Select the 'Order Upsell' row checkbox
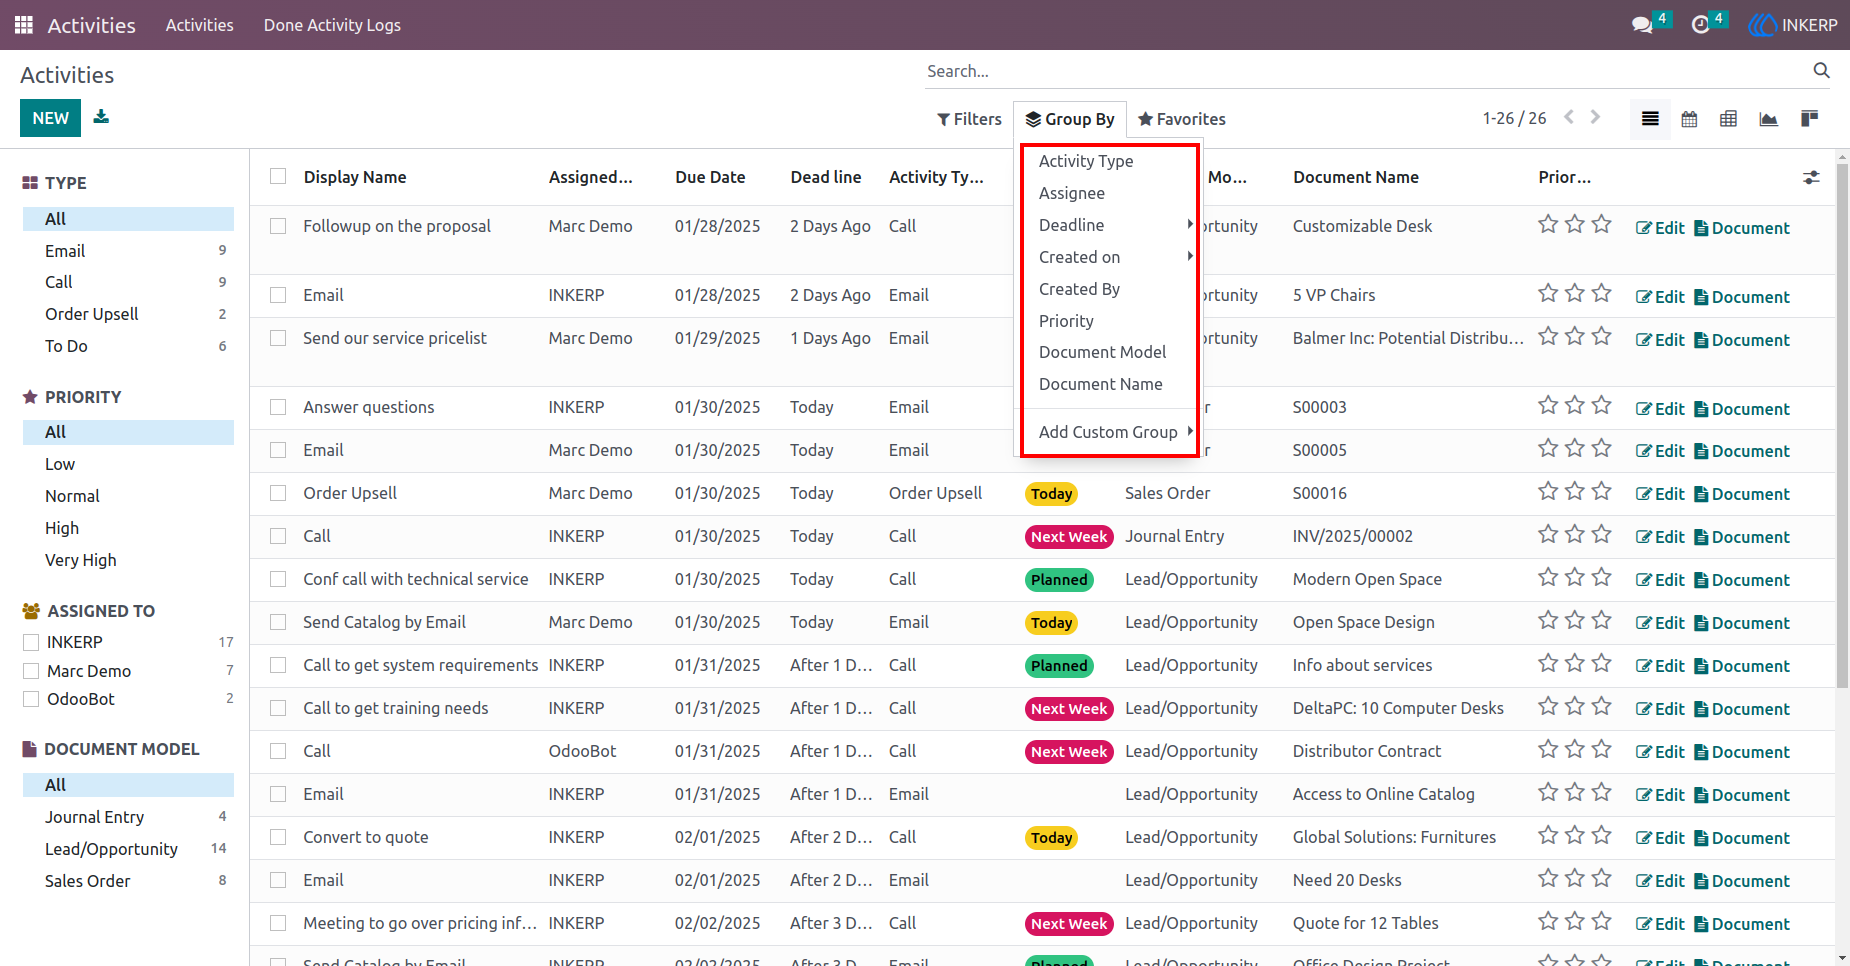1850x966 pixels. coord(278,493)
